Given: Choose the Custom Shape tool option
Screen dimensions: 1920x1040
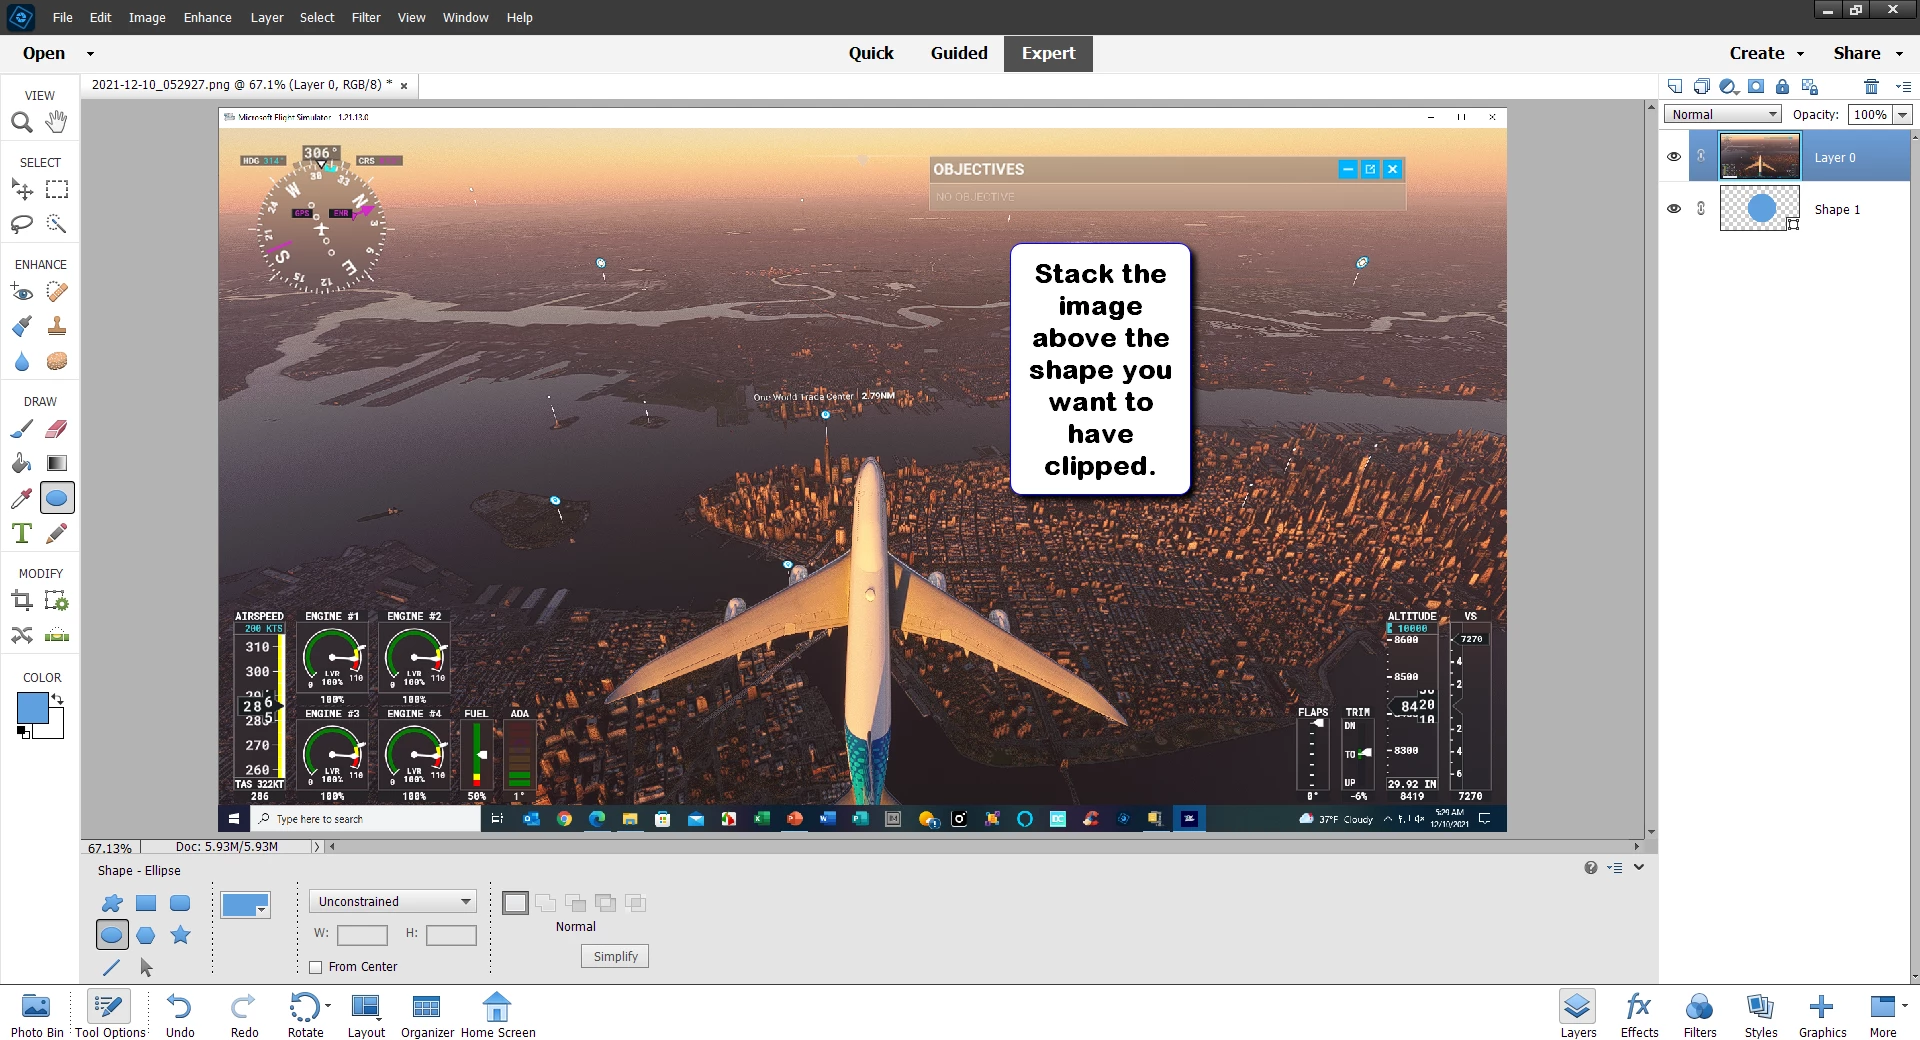Looking at the screenshot, I should click(x=112, y=903).
